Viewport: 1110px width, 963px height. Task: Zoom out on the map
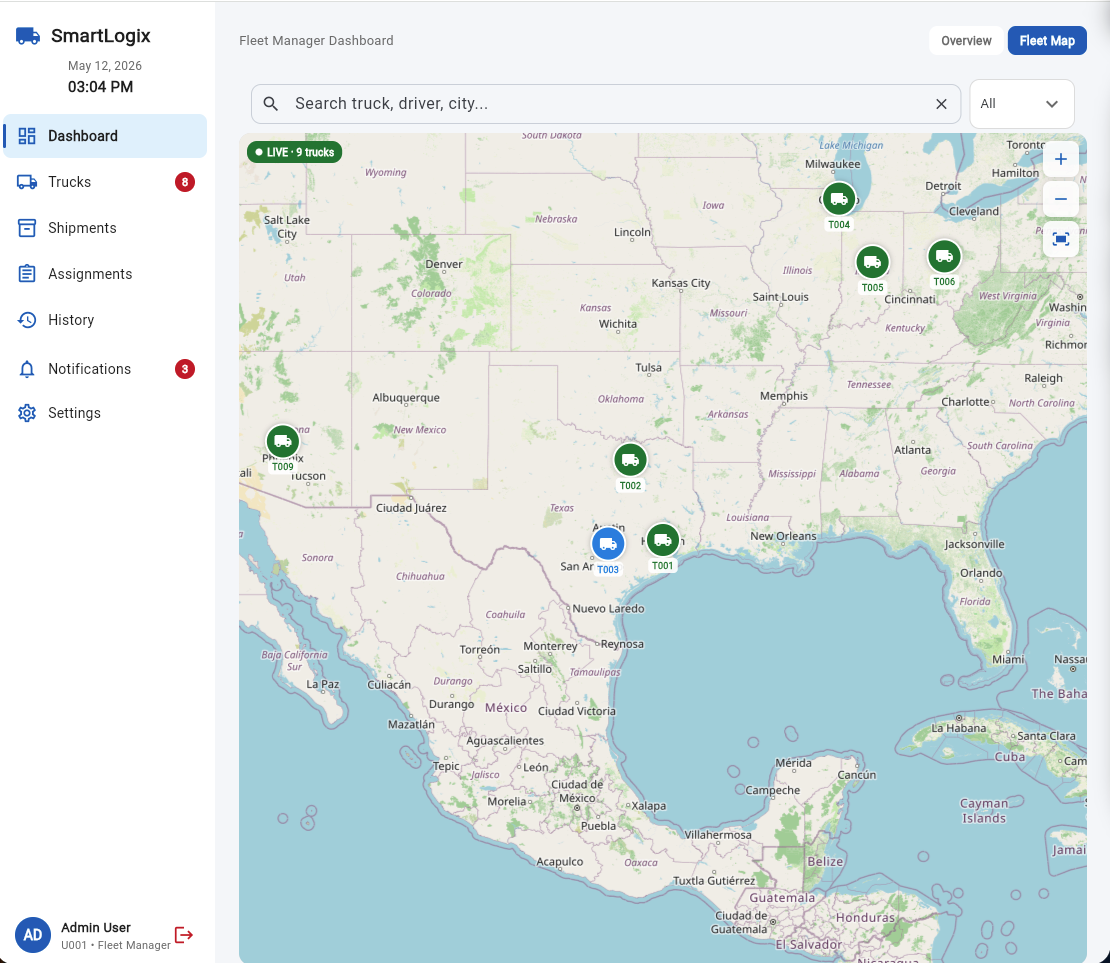click(1060, 199)
